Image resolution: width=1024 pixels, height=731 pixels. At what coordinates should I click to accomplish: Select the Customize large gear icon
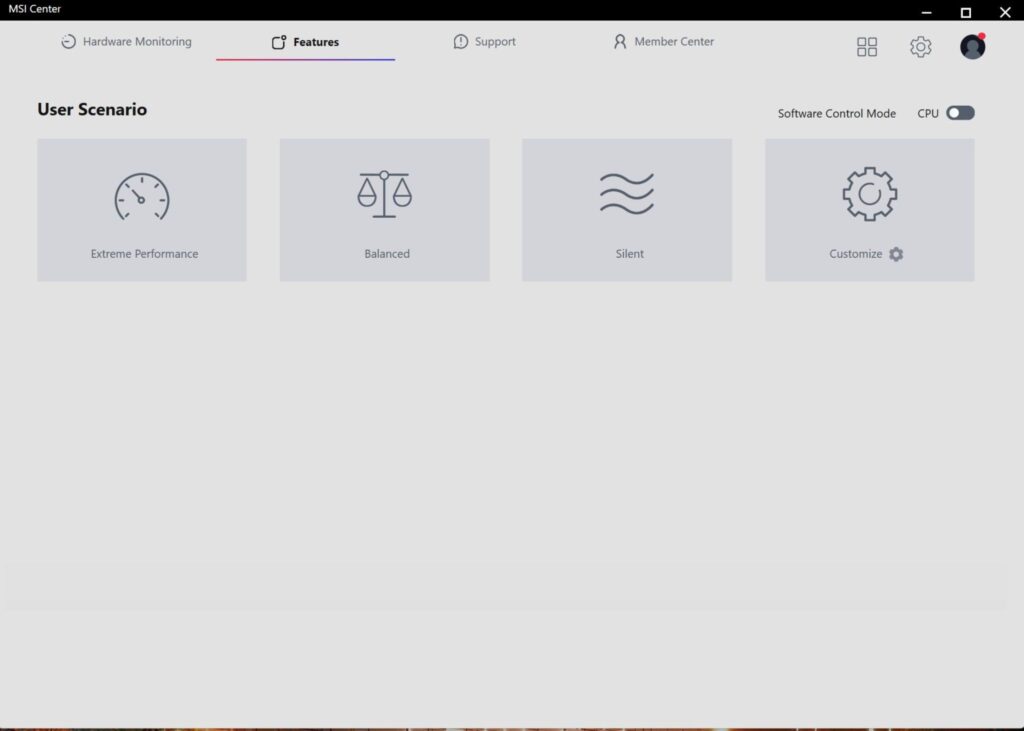pyautogui.click(x=869, y=194)
